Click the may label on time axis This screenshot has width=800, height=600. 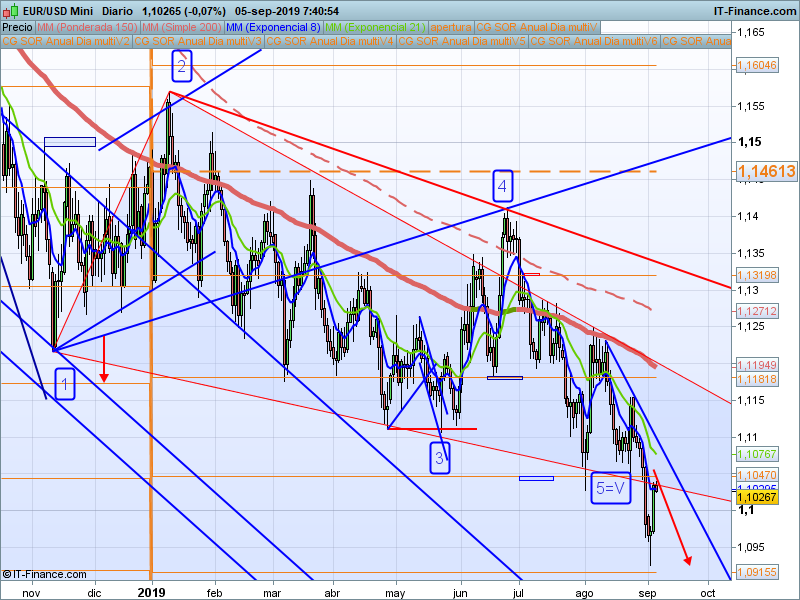click(x=395, y=593)
